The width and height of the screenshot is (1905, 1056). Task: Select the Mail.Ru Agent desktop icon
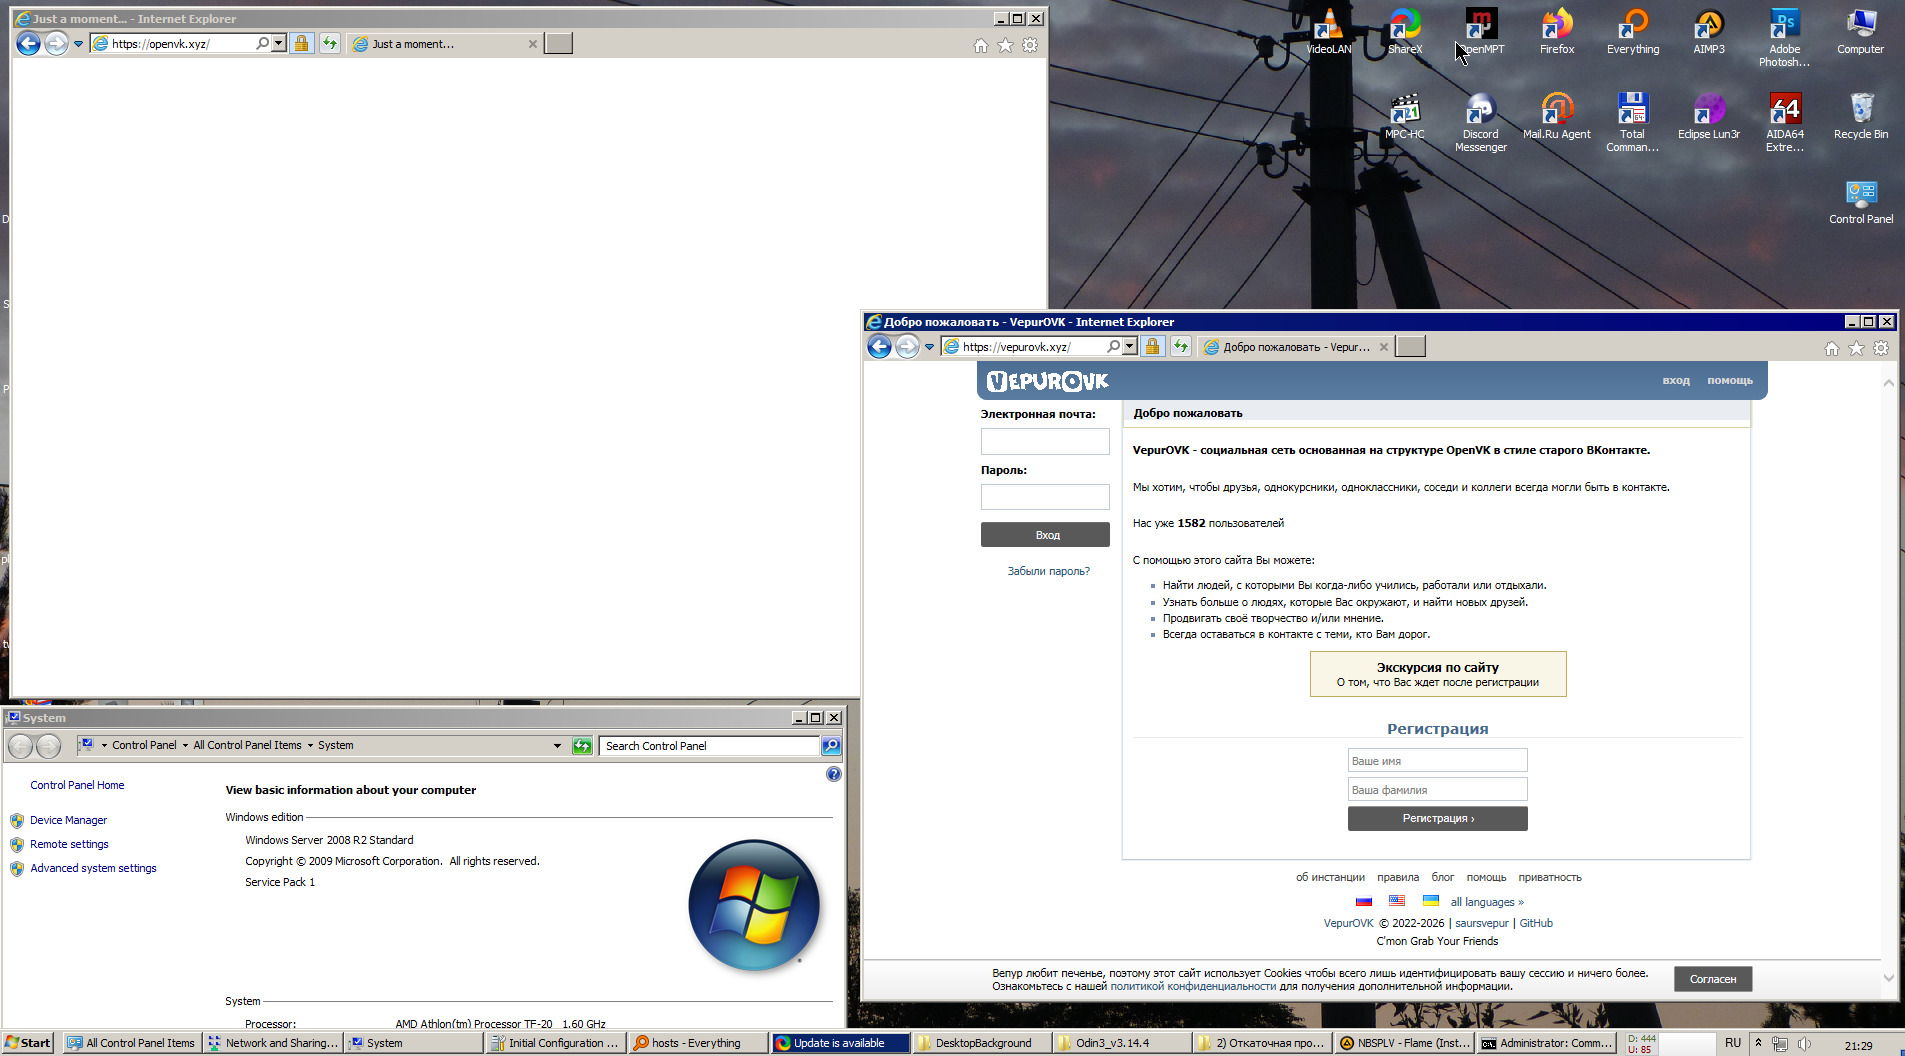1557,115
